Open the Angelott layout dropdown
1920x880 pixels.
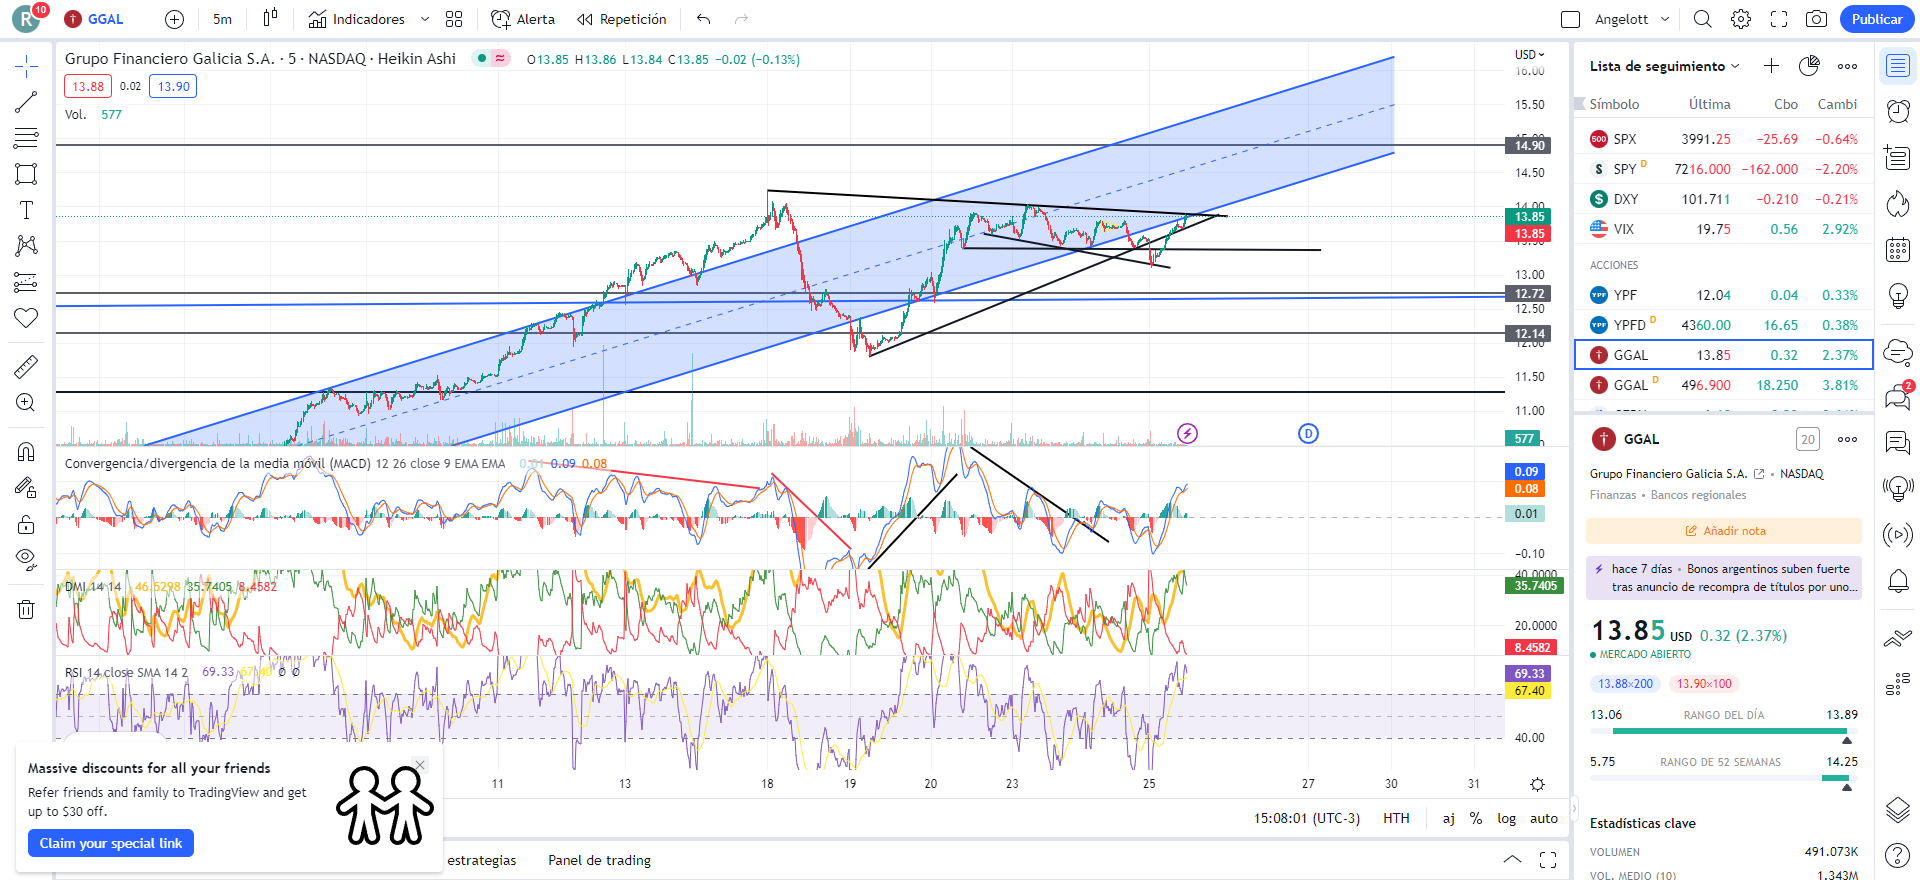(x=1631, y=19)
